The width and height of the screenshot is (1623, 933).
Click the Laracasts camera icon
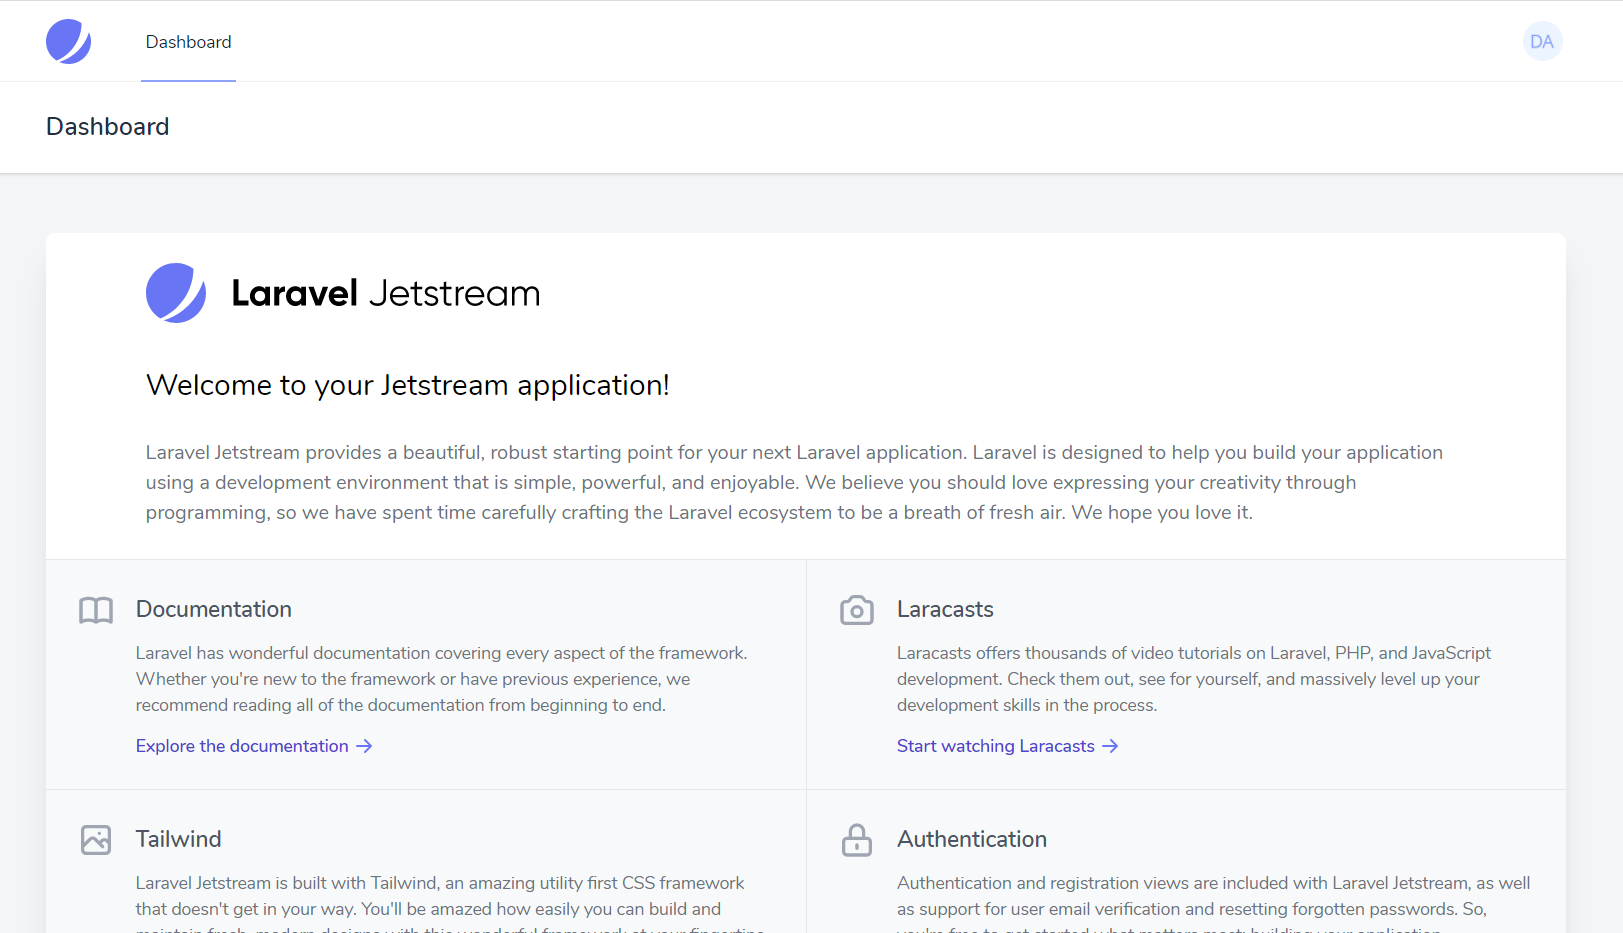[857, 610]
